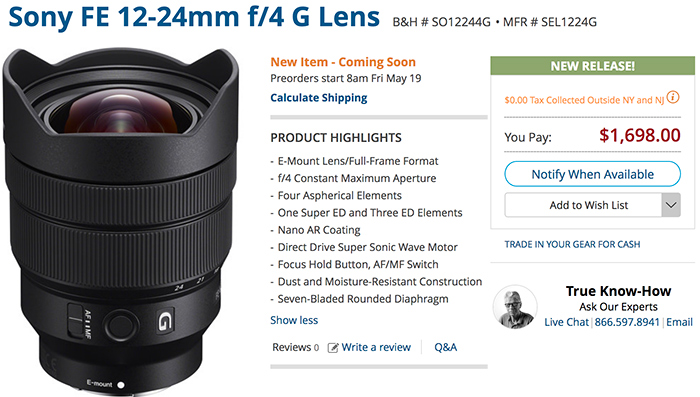Open the Reviews 0 section
The width and height of the screenshot is (700, 397).
[x=296, y=347]
